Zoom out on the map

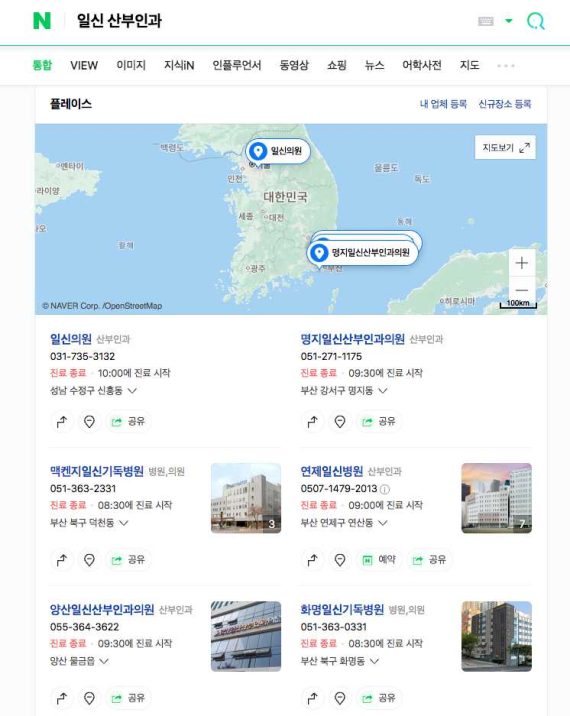pyautogui.click(x=522, y=290)
